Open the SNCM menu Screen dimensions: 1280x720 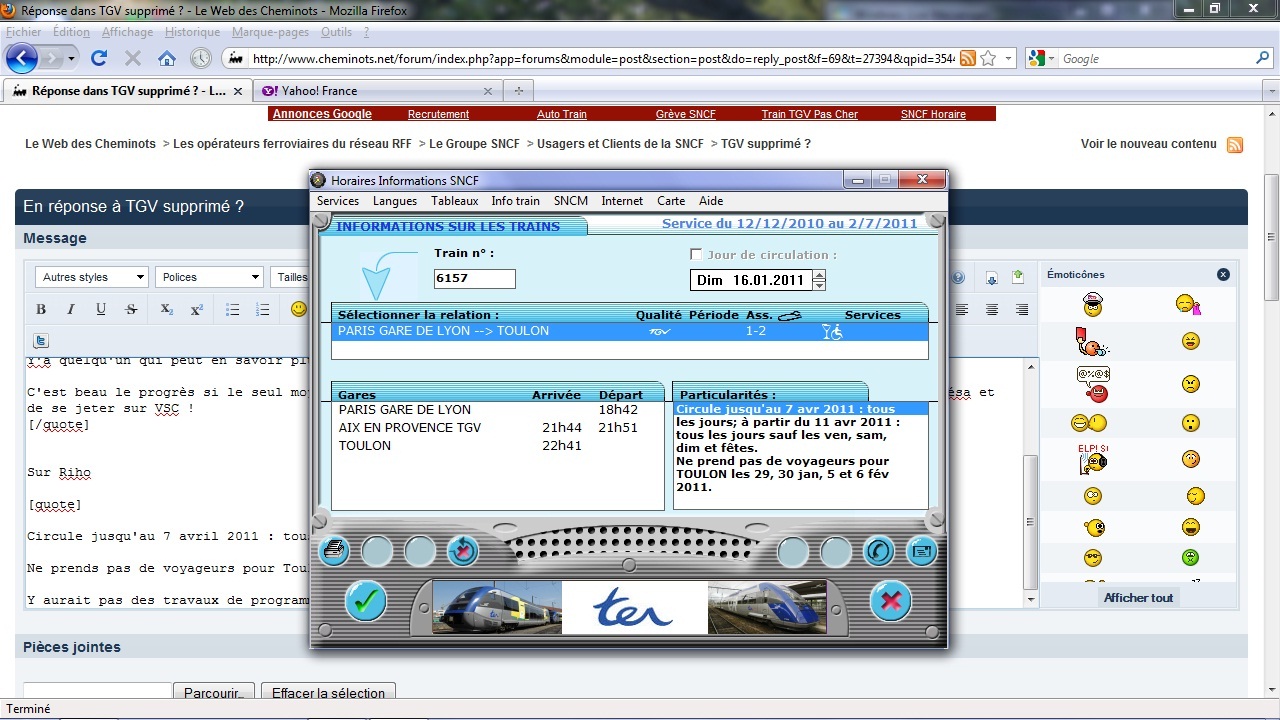coord(571,201)
